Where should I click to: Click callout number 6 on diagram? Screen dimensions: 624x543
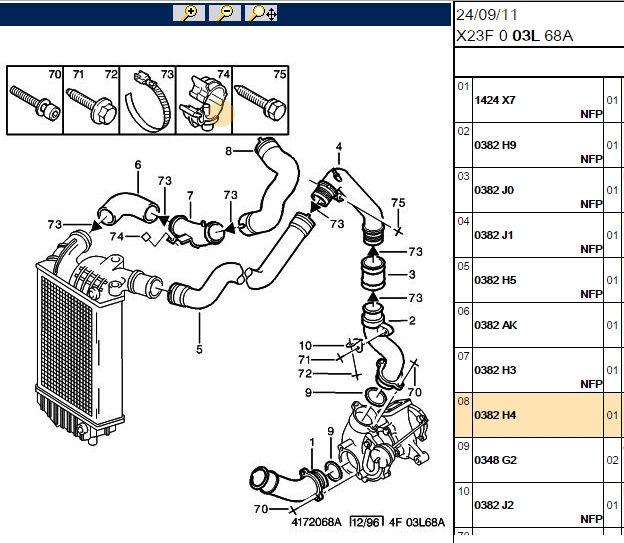point(138,165)
